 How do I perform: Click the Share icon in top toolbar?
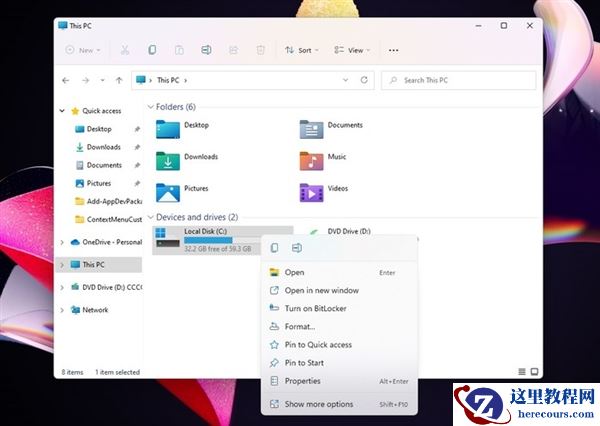pyautogui.click(x=233, y=50)
